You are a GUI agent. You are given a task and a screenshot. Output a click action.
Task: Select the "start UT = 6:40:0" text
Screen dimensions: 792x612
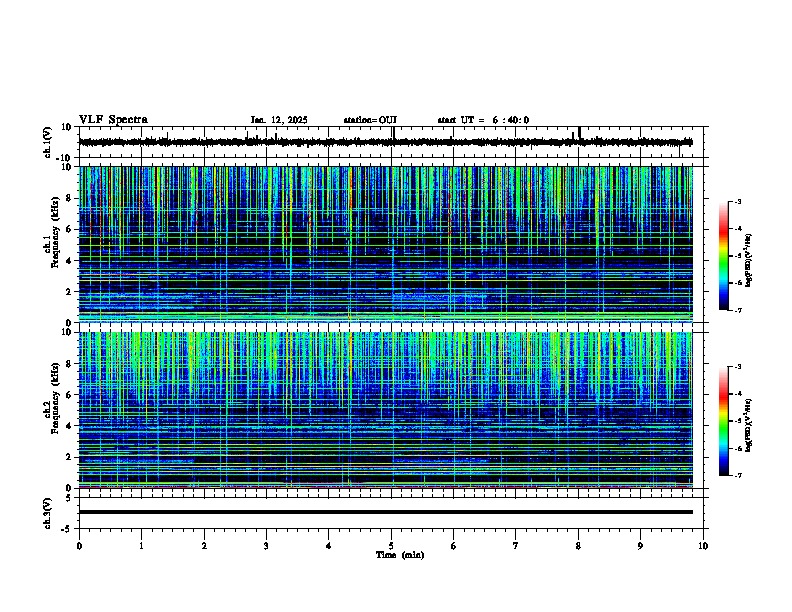(483, 120)
